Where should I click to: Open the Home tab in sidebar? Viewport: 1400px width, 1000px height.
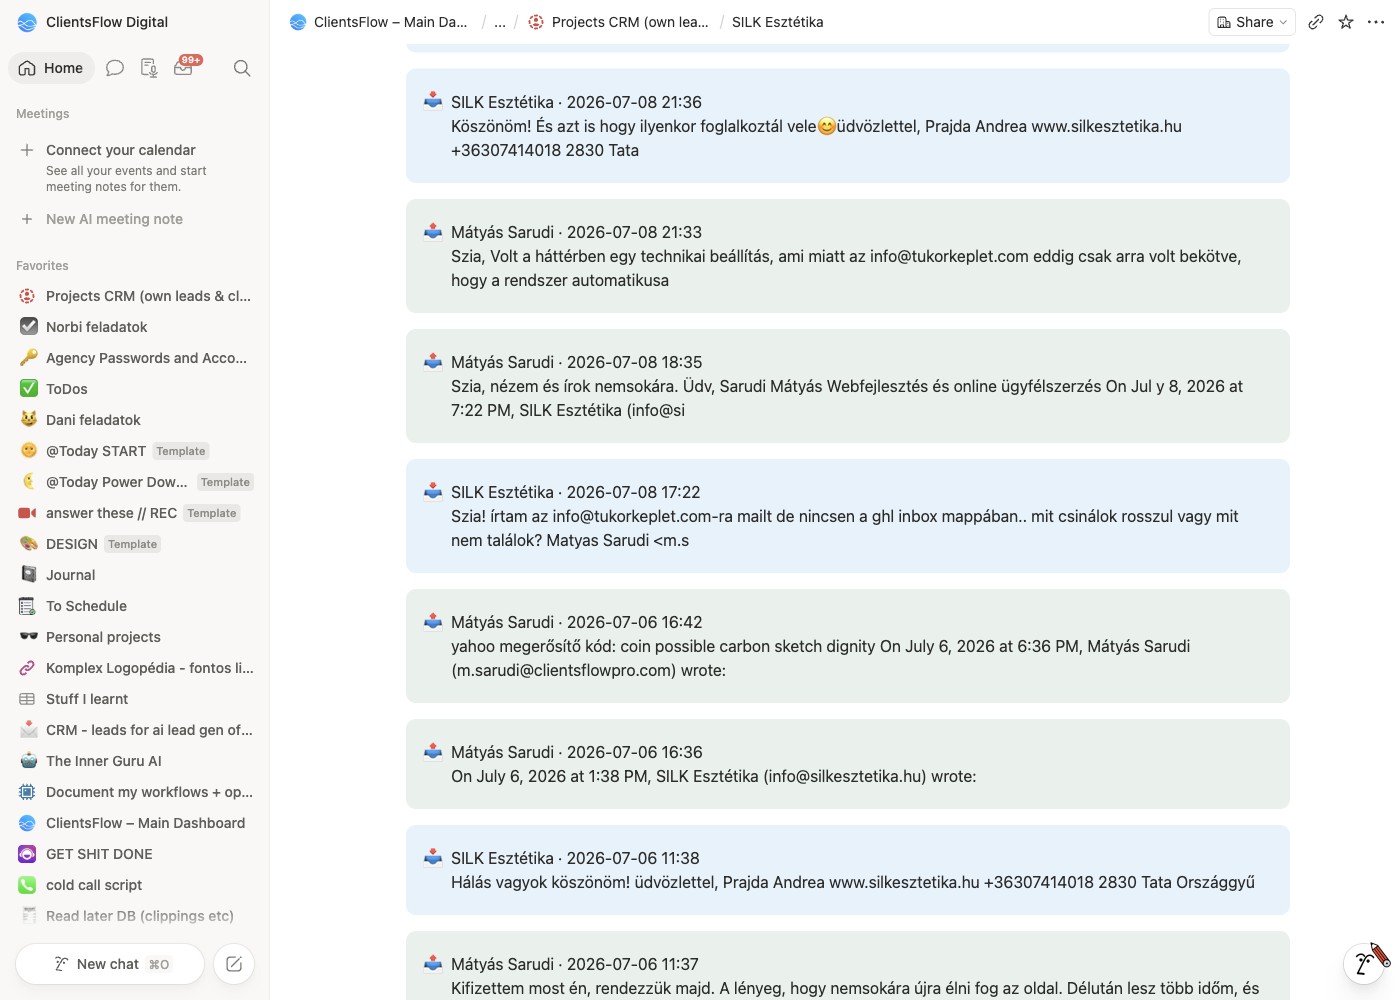(x=51, y=68)
